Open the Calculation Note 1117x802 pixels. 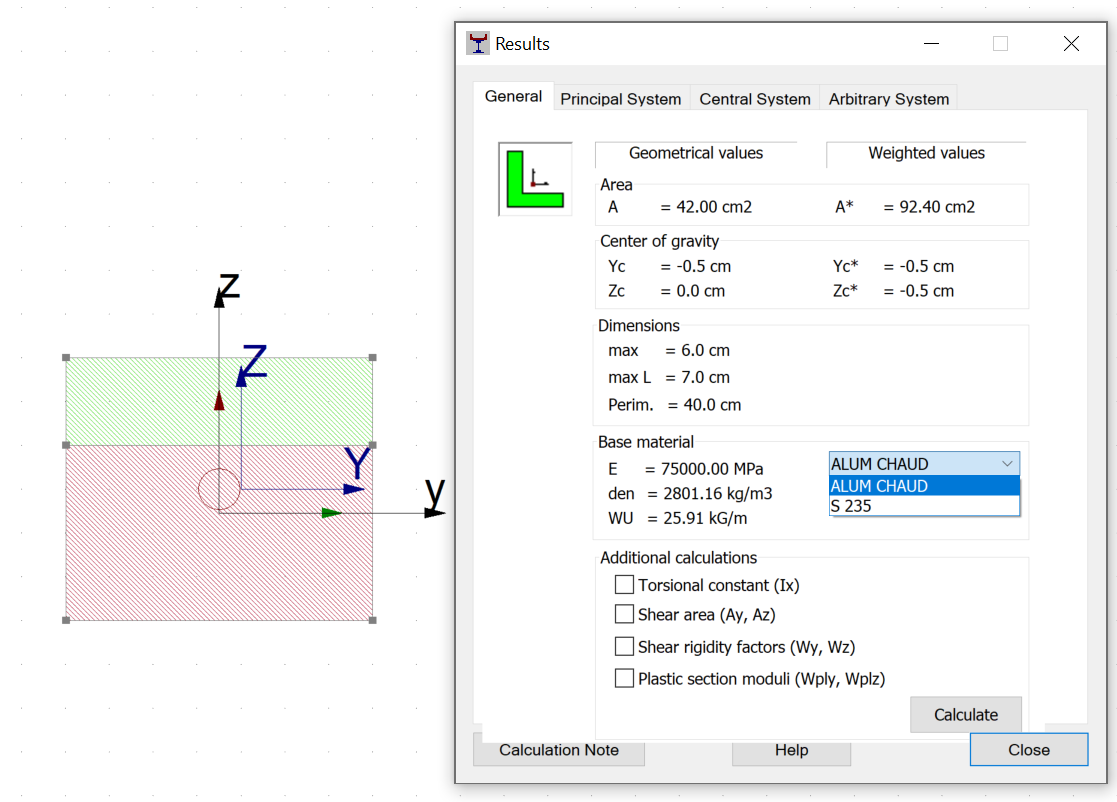click(x=558, y=750)
